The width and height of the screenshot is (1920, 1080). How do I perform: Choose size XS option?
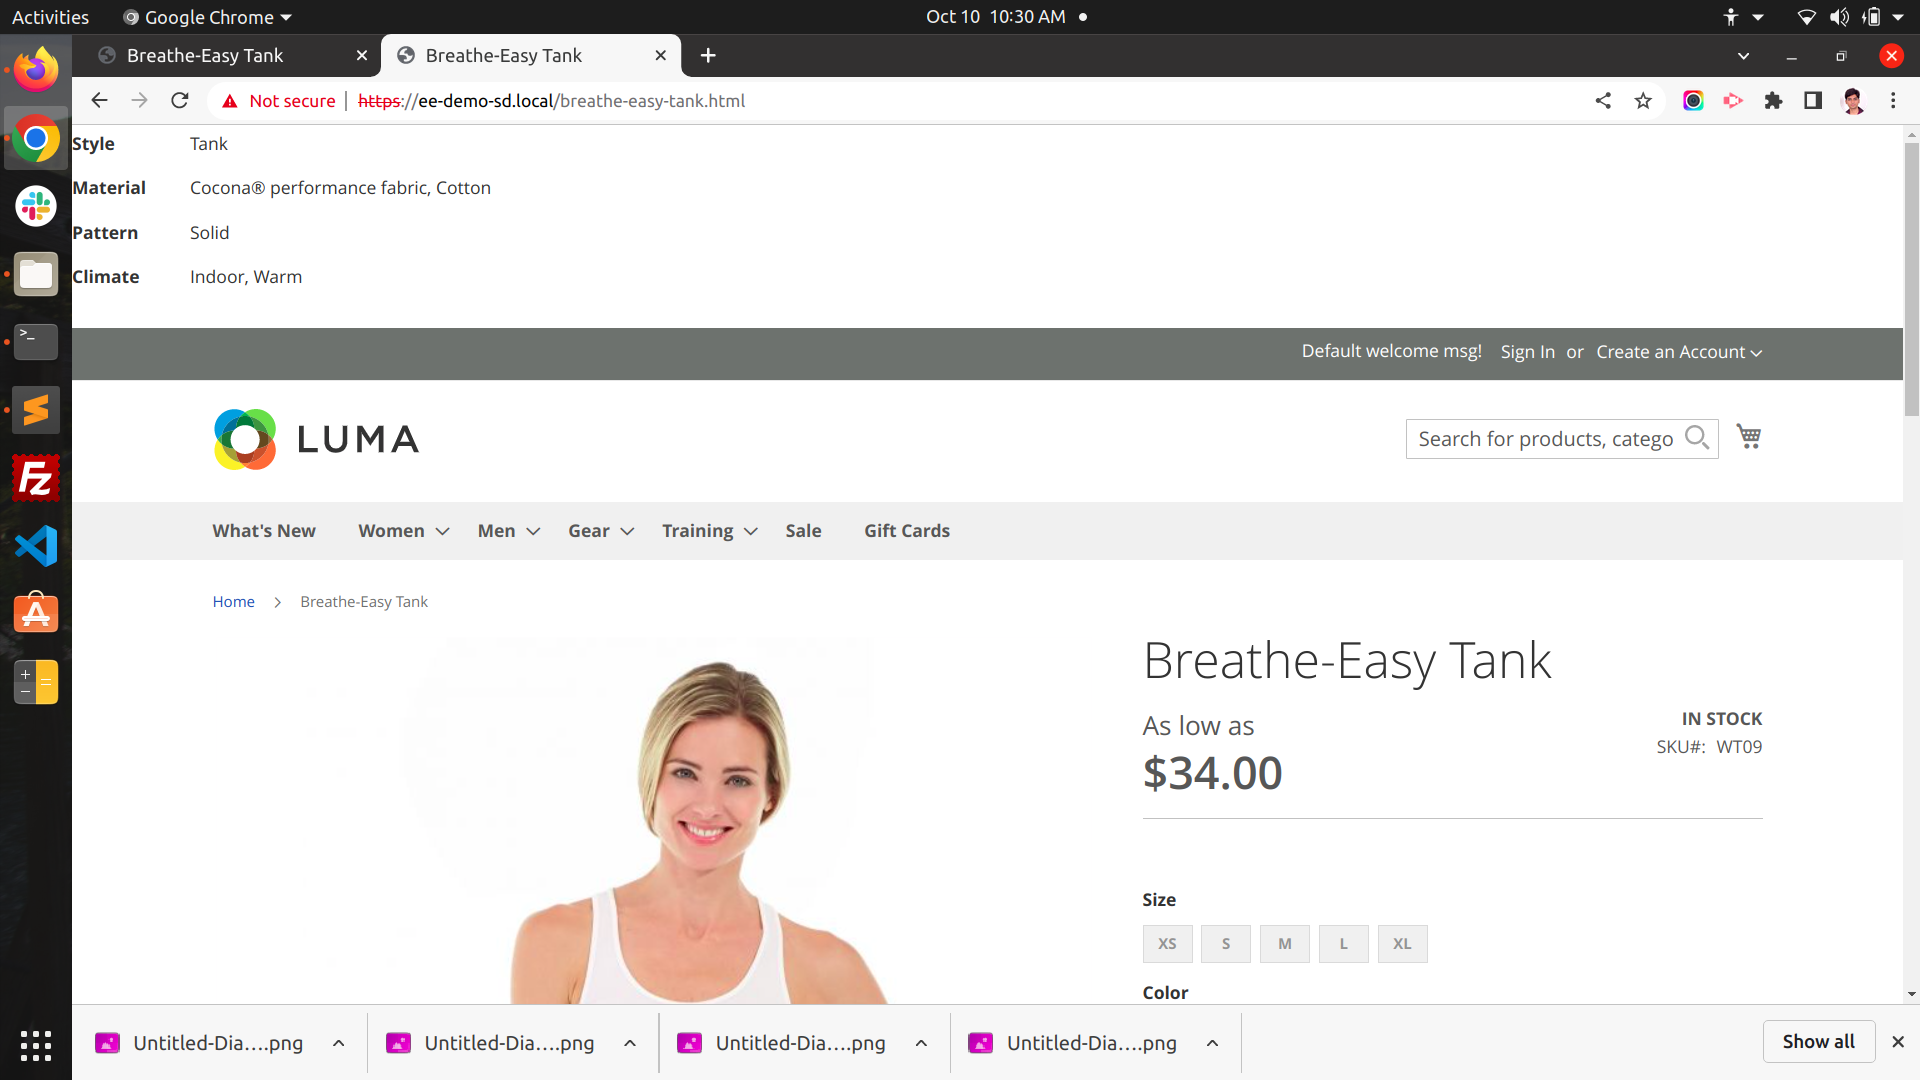click(1166, 943)
